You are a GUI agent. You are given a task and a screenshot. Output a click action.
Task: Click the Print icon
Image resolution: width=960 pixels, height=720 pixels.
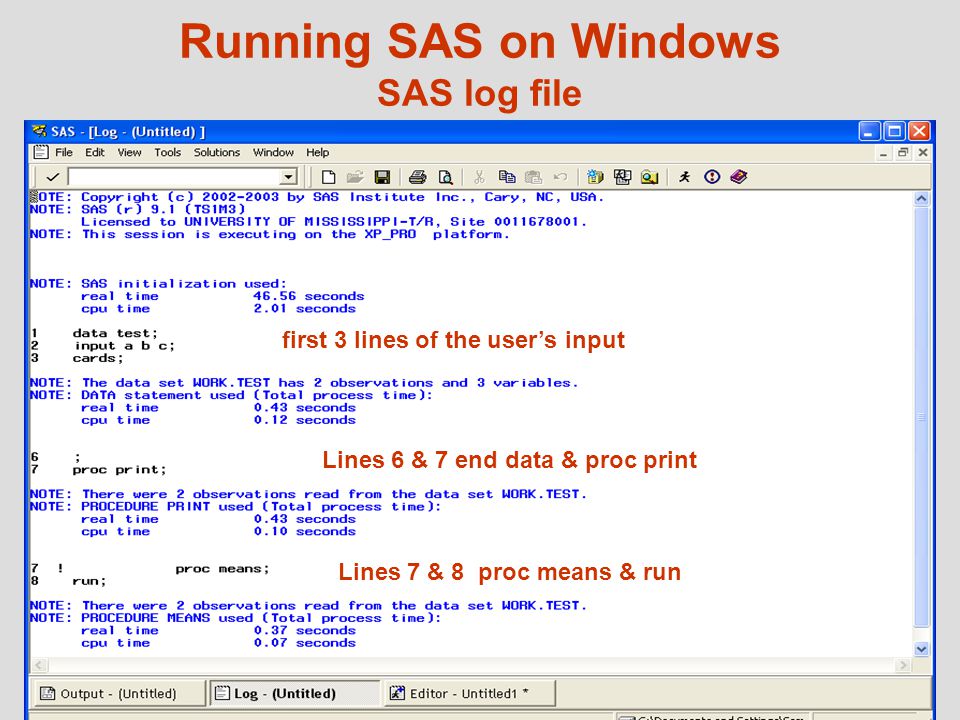(x=418, y=178)
